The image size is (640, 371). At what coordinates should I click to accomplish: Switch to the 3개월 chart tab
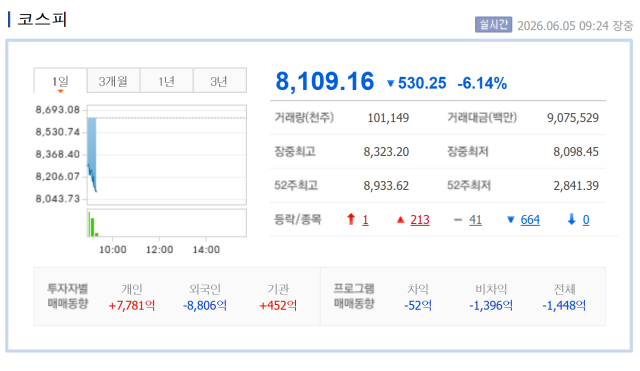point(113,81)
